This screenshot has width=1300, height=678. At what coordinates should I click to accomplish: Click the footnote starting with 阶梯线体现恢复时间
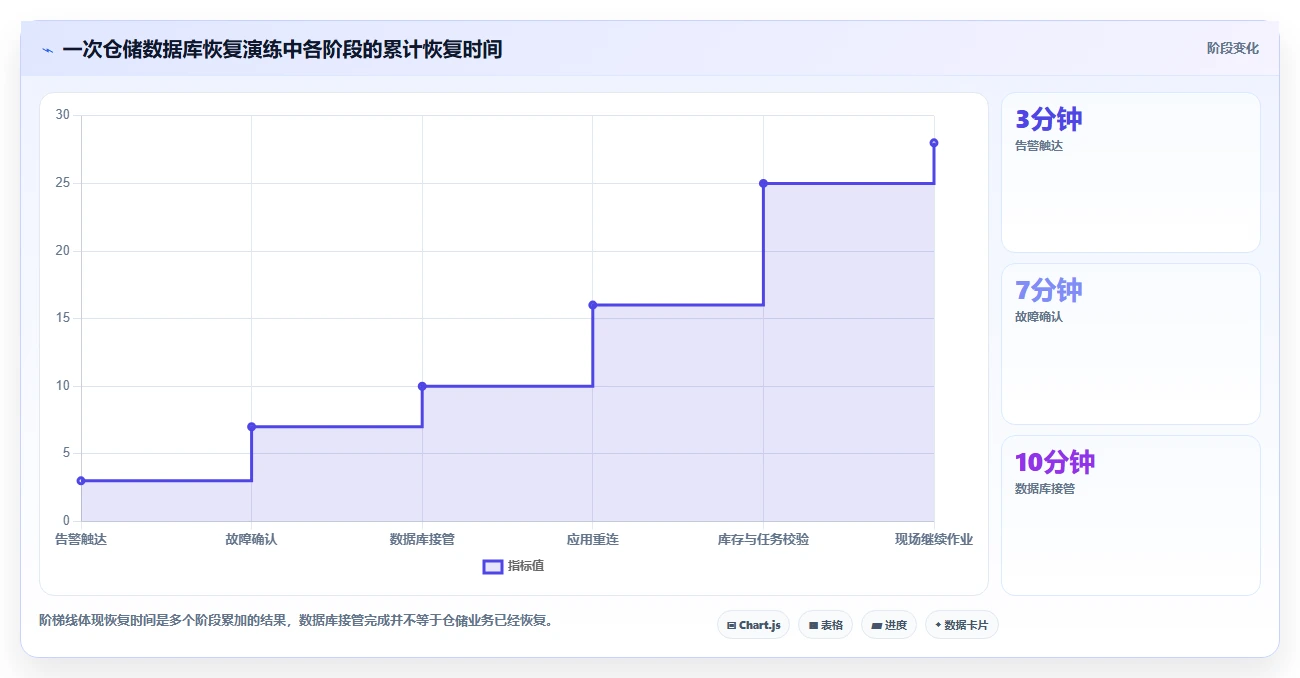(296, 620)
